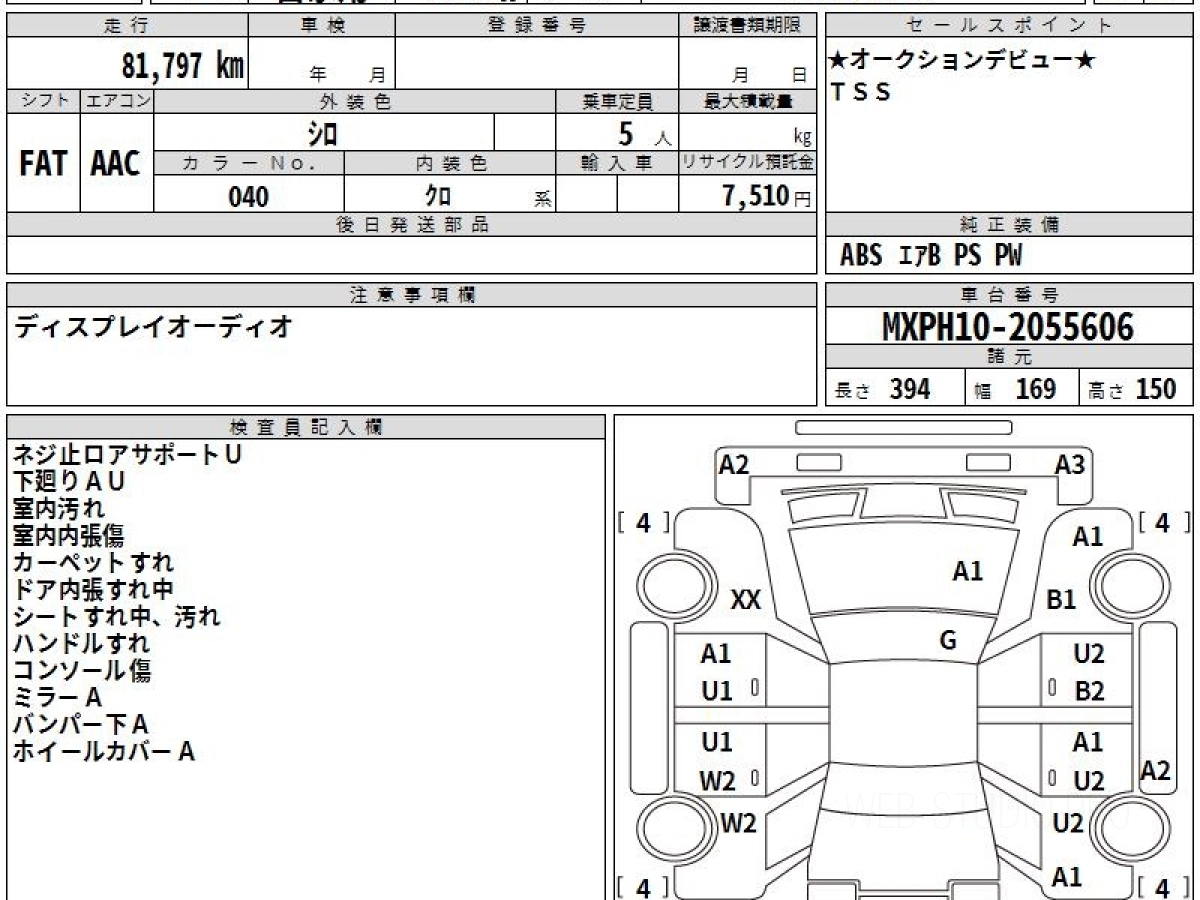Click the カラーNo. header
Screen dimensions: 1200x900
(x=249, y=164)
